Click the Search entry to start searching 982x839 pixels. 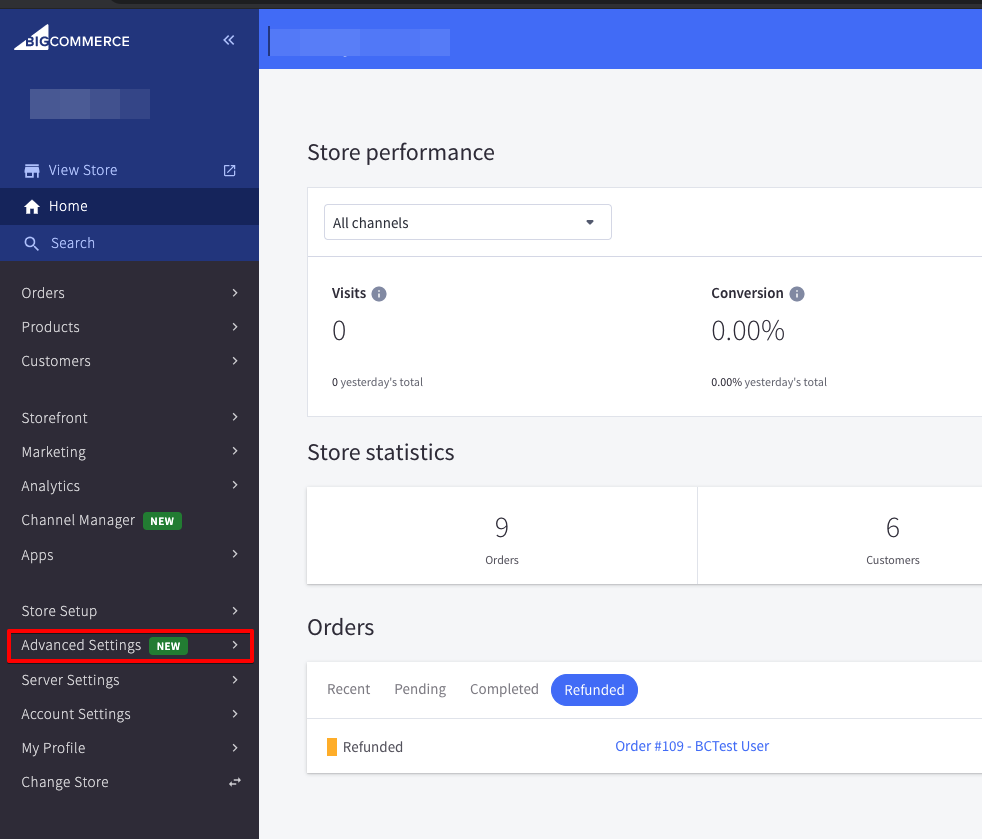[75, 243]
